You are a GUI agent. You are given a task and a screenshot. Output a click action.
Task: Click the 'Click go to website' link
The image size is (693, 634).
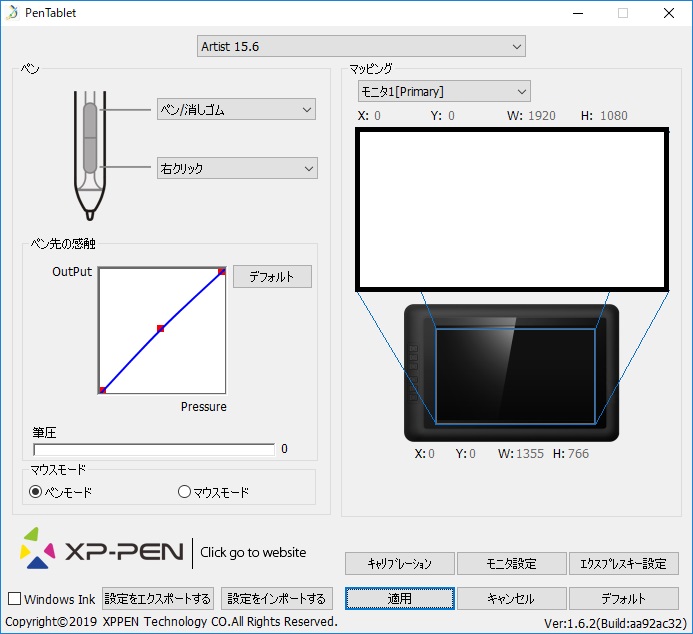tap(253, 552)
